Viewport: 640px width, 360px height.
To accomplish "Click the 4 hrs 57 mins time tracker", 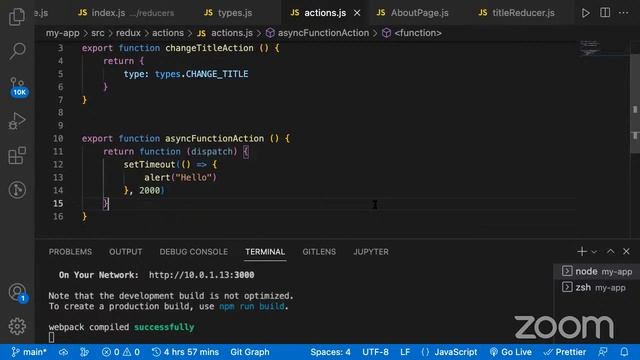I will pos(185,352).
